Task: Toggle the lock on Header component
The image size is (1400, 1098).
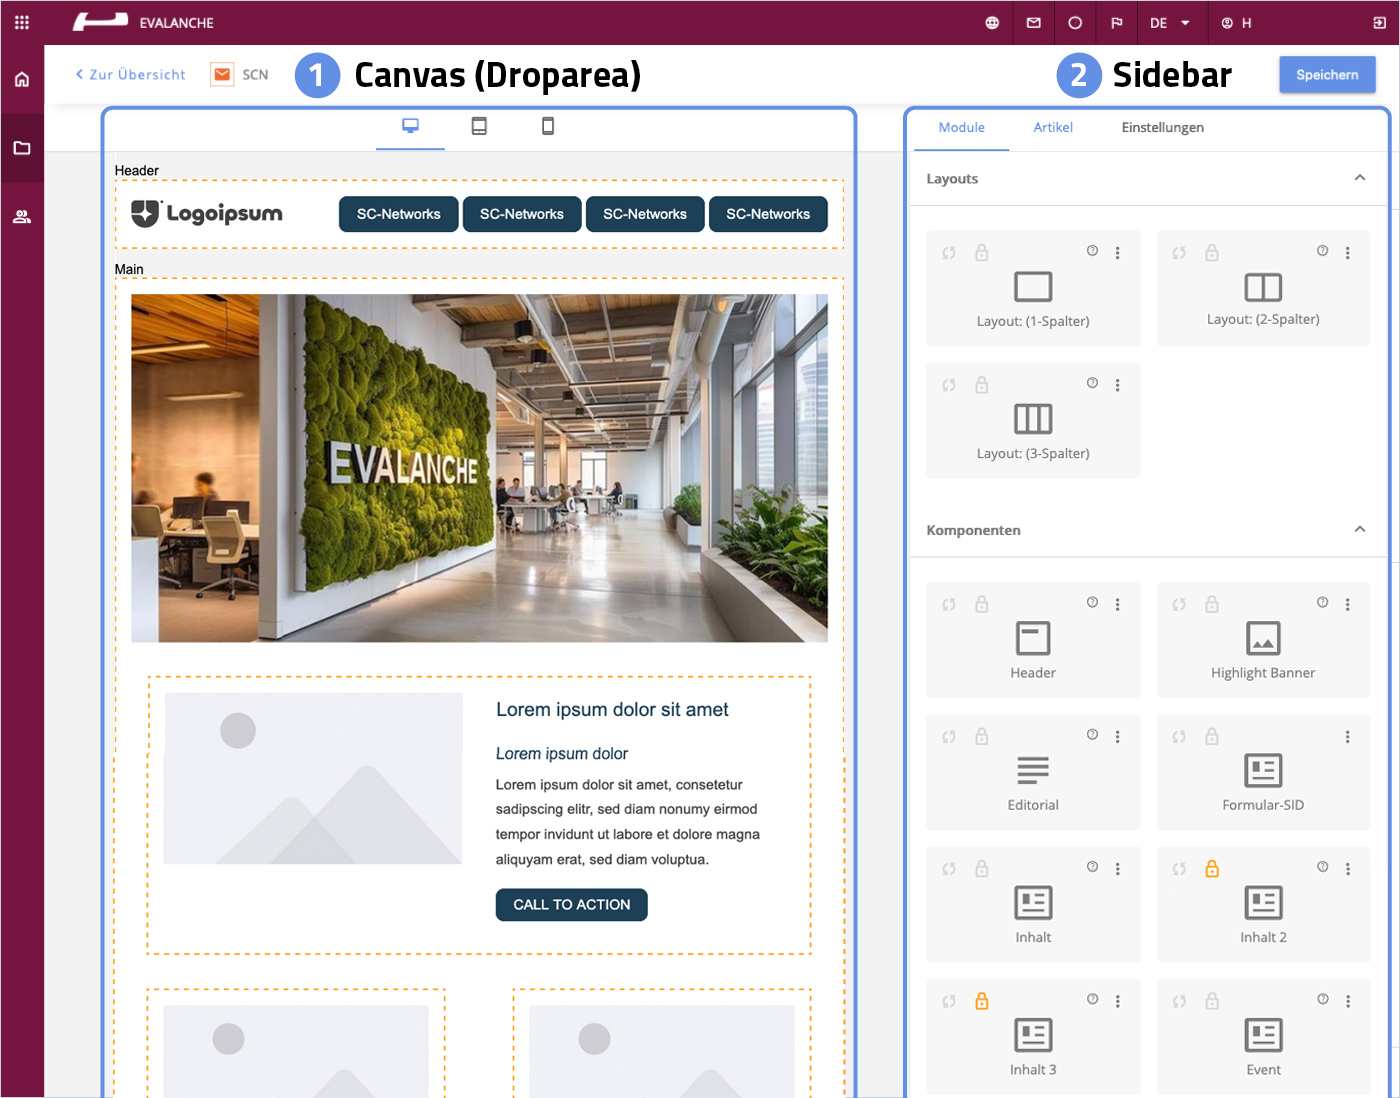Action: coord(982,604)
